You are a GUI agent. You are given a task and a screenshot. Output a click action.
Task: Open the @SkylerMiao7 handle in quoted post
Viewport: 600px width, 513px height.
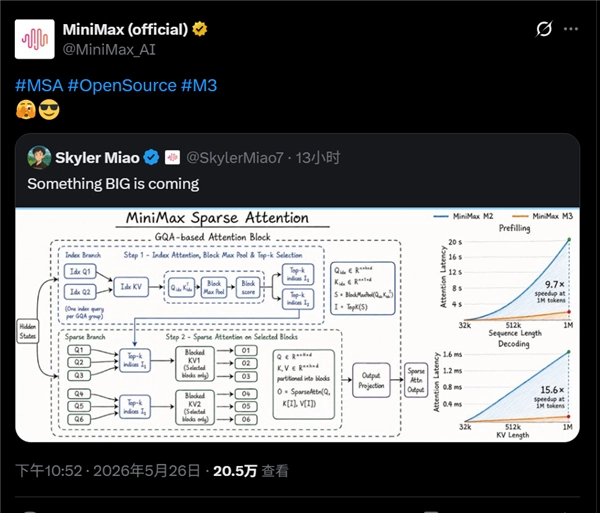coord(235,158)
